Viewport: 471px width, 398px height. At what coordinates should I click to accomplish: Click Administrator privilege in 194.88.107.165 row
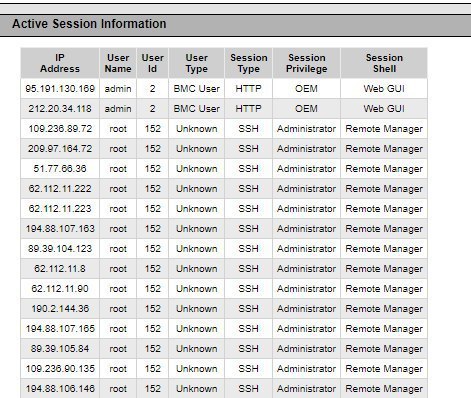pos(306,329)
